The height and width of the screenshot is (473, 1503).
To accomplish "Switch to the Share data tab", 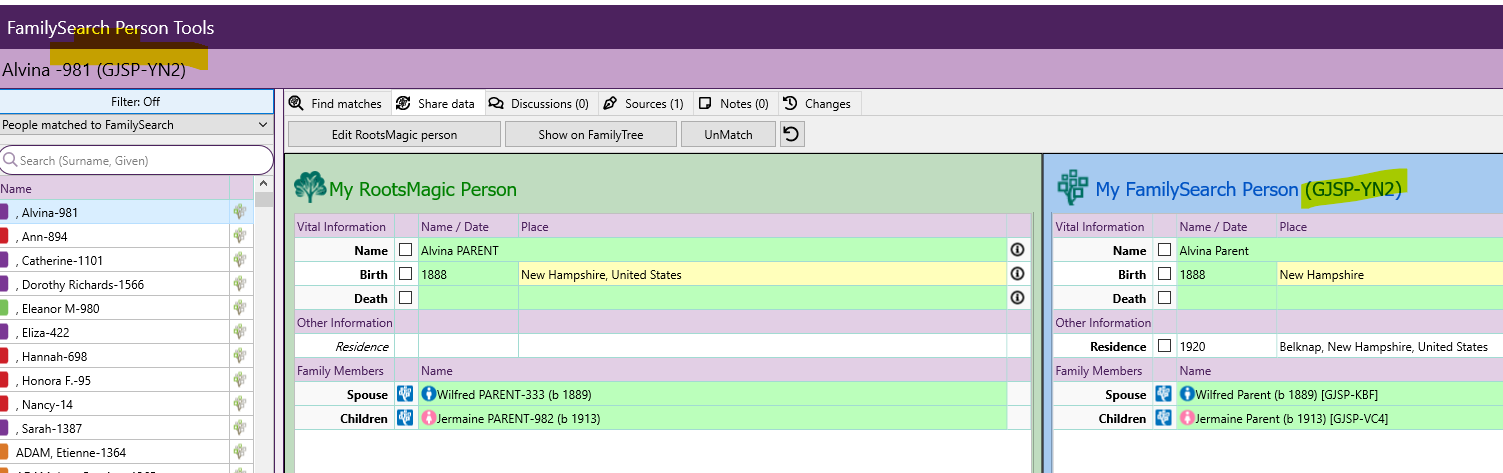I will [436, 103].
